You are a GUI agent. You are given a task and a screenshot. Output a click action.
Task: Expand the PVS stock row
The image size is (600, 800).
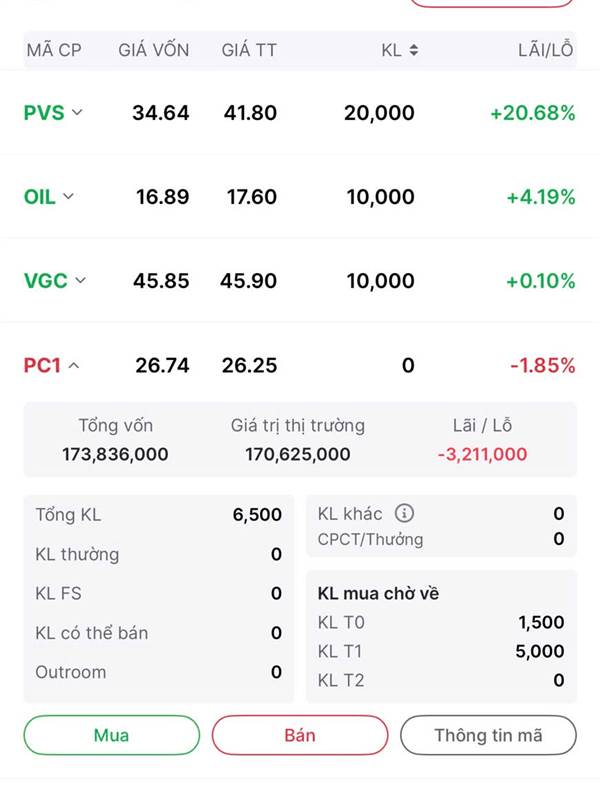78,113
